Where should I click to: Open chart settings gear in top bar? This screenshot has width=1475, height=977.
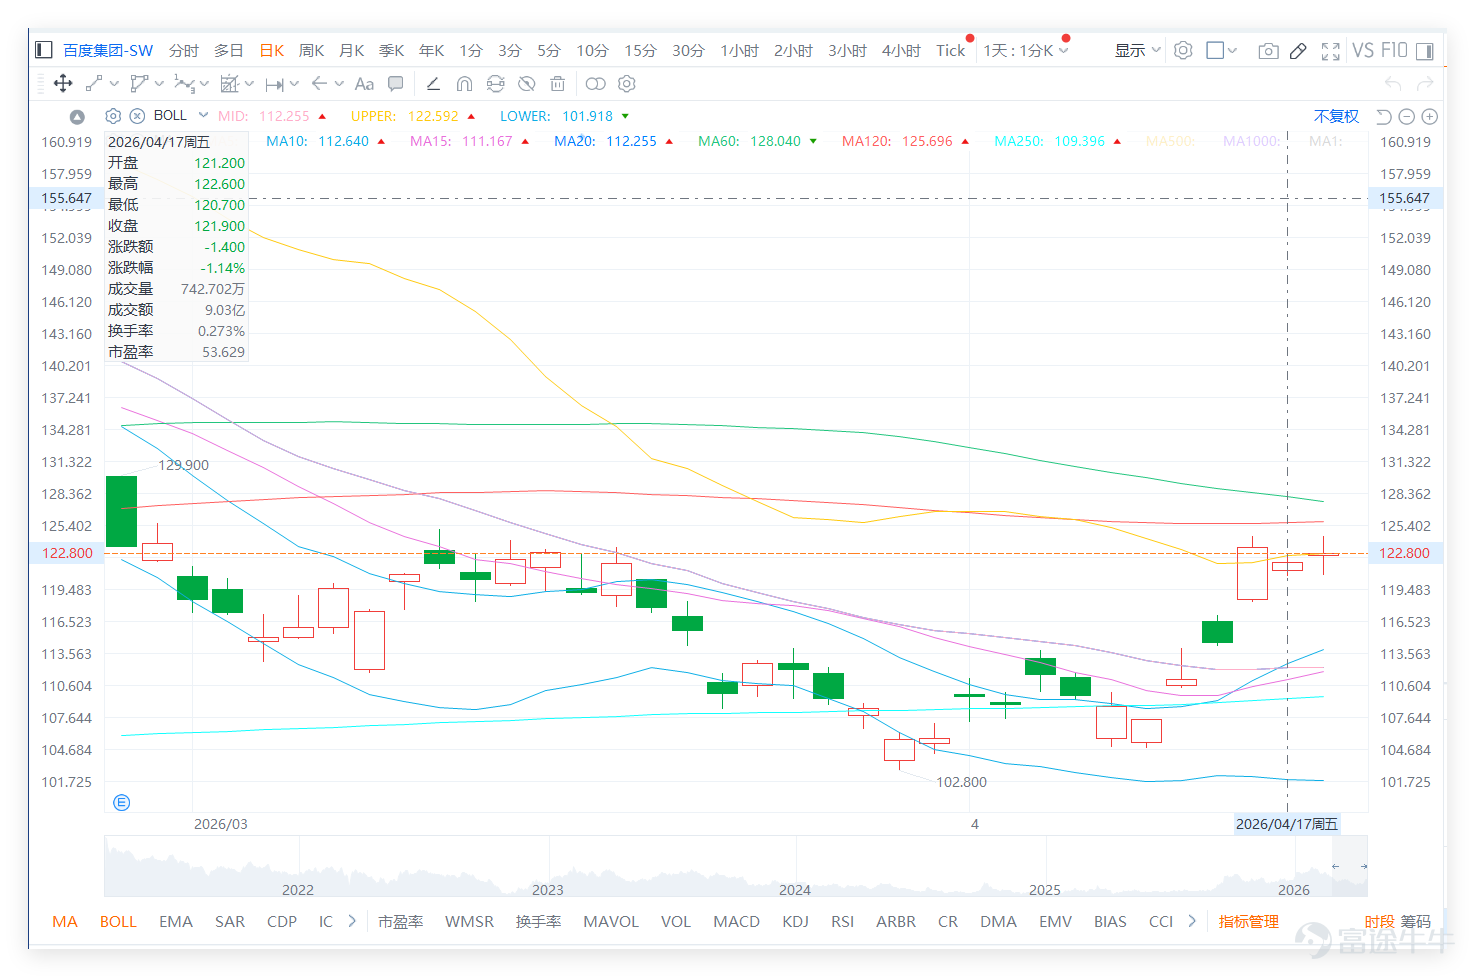click(x=1183, y=50)
